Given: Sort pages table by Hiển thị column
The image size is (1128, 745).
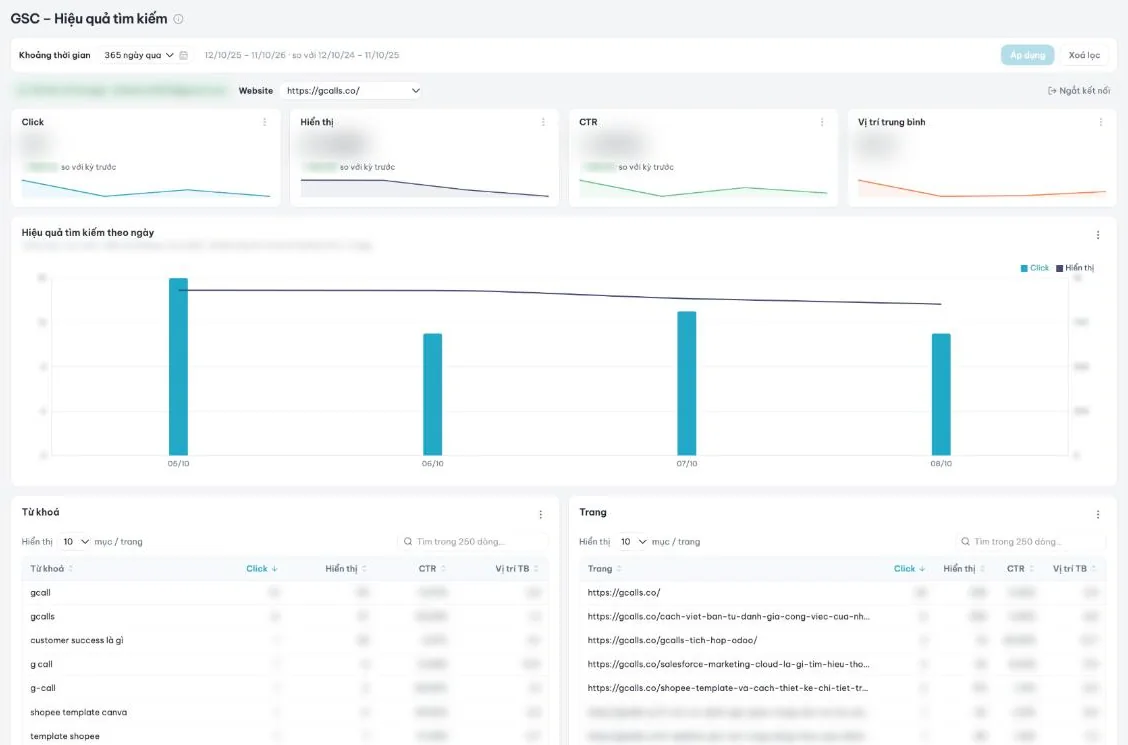Looking at the screenshot, I should pos(963,569).
